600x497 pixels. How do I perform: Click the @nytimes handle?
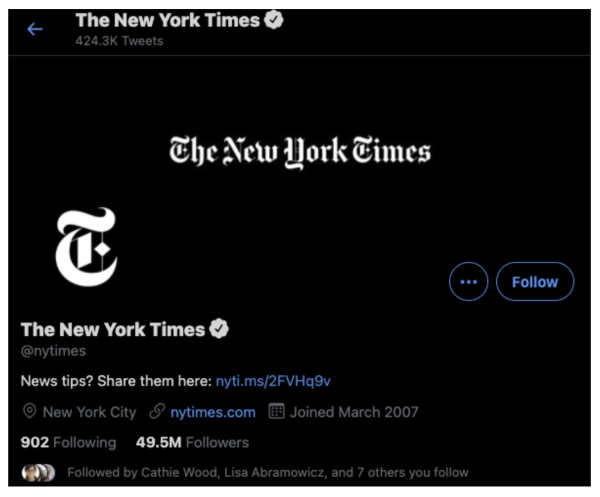(53, 351)
